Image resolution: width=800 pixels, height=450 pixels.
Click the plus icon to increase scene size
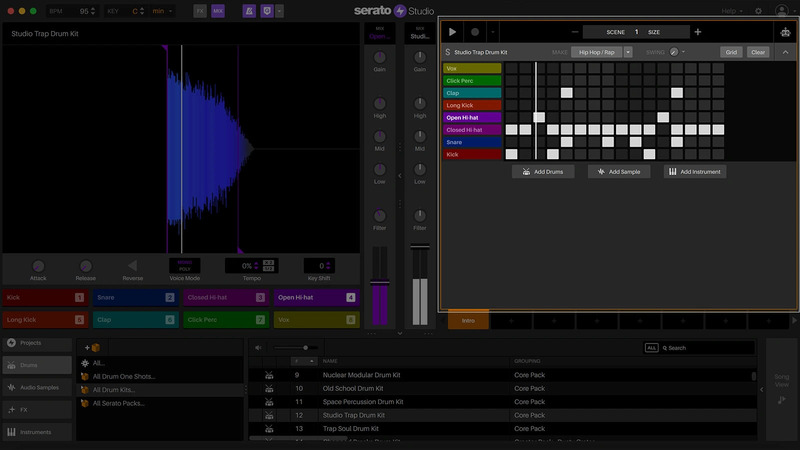(x=697, y=32)
